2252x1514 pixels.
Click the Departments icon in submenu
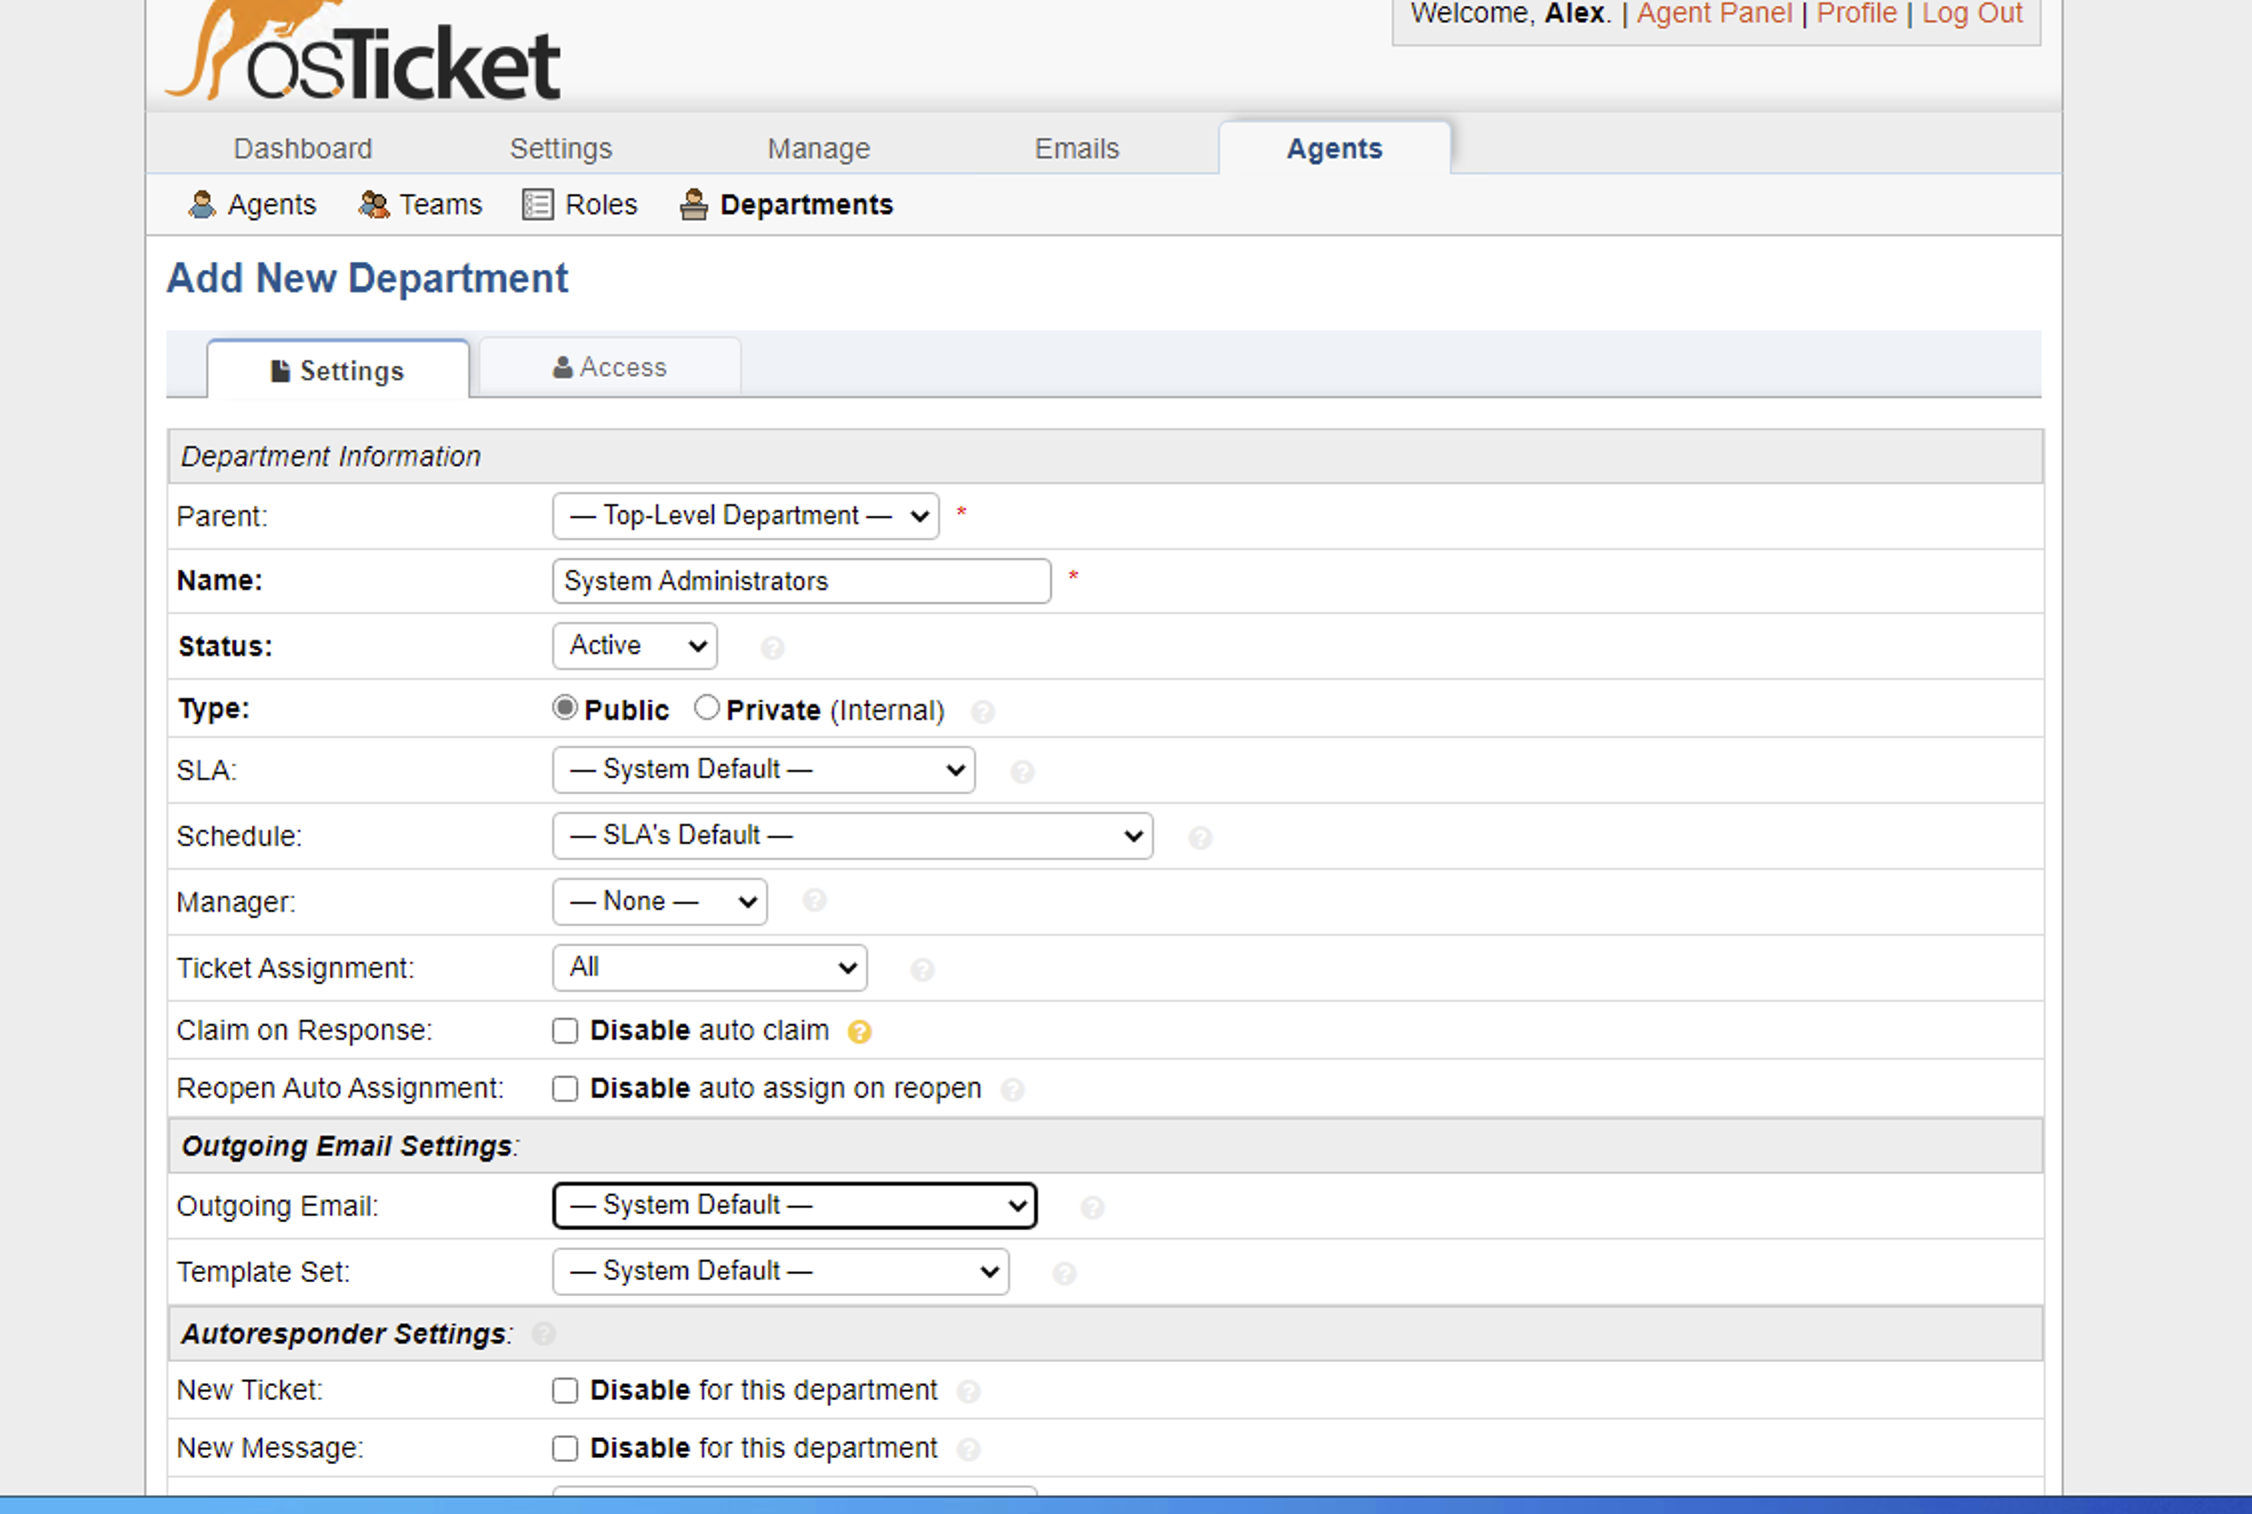click(693, 205)
